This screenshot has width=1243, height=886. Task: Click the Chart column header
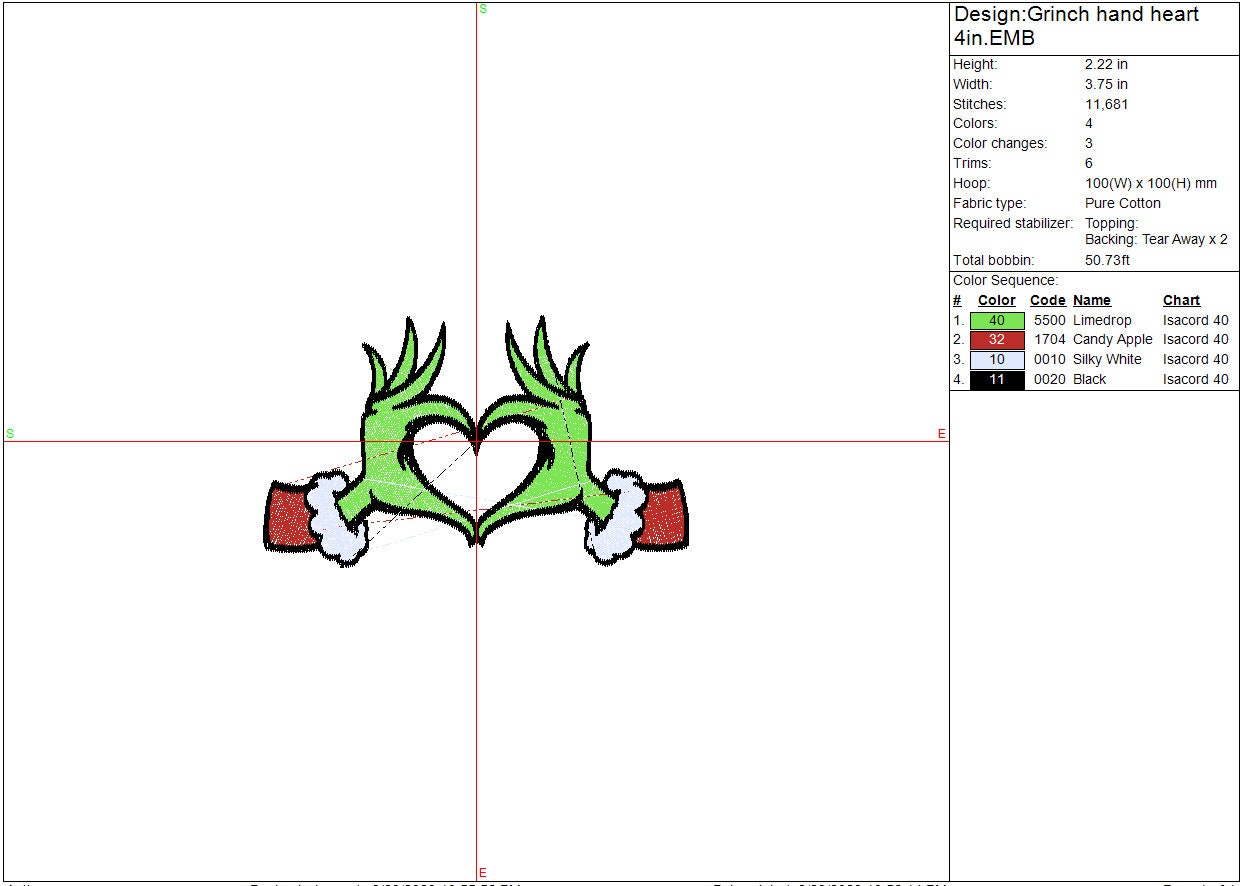[1181, 300]
